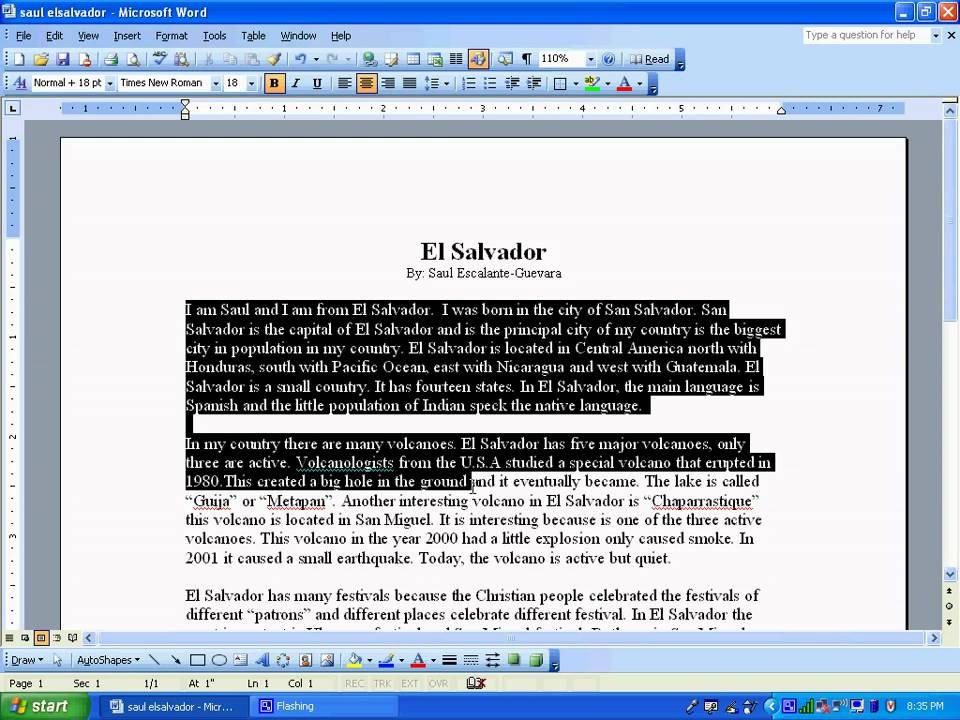Open the File menu
Image resolution: width=960 pixels, height=720 pixels.
(x=23, y=36)
